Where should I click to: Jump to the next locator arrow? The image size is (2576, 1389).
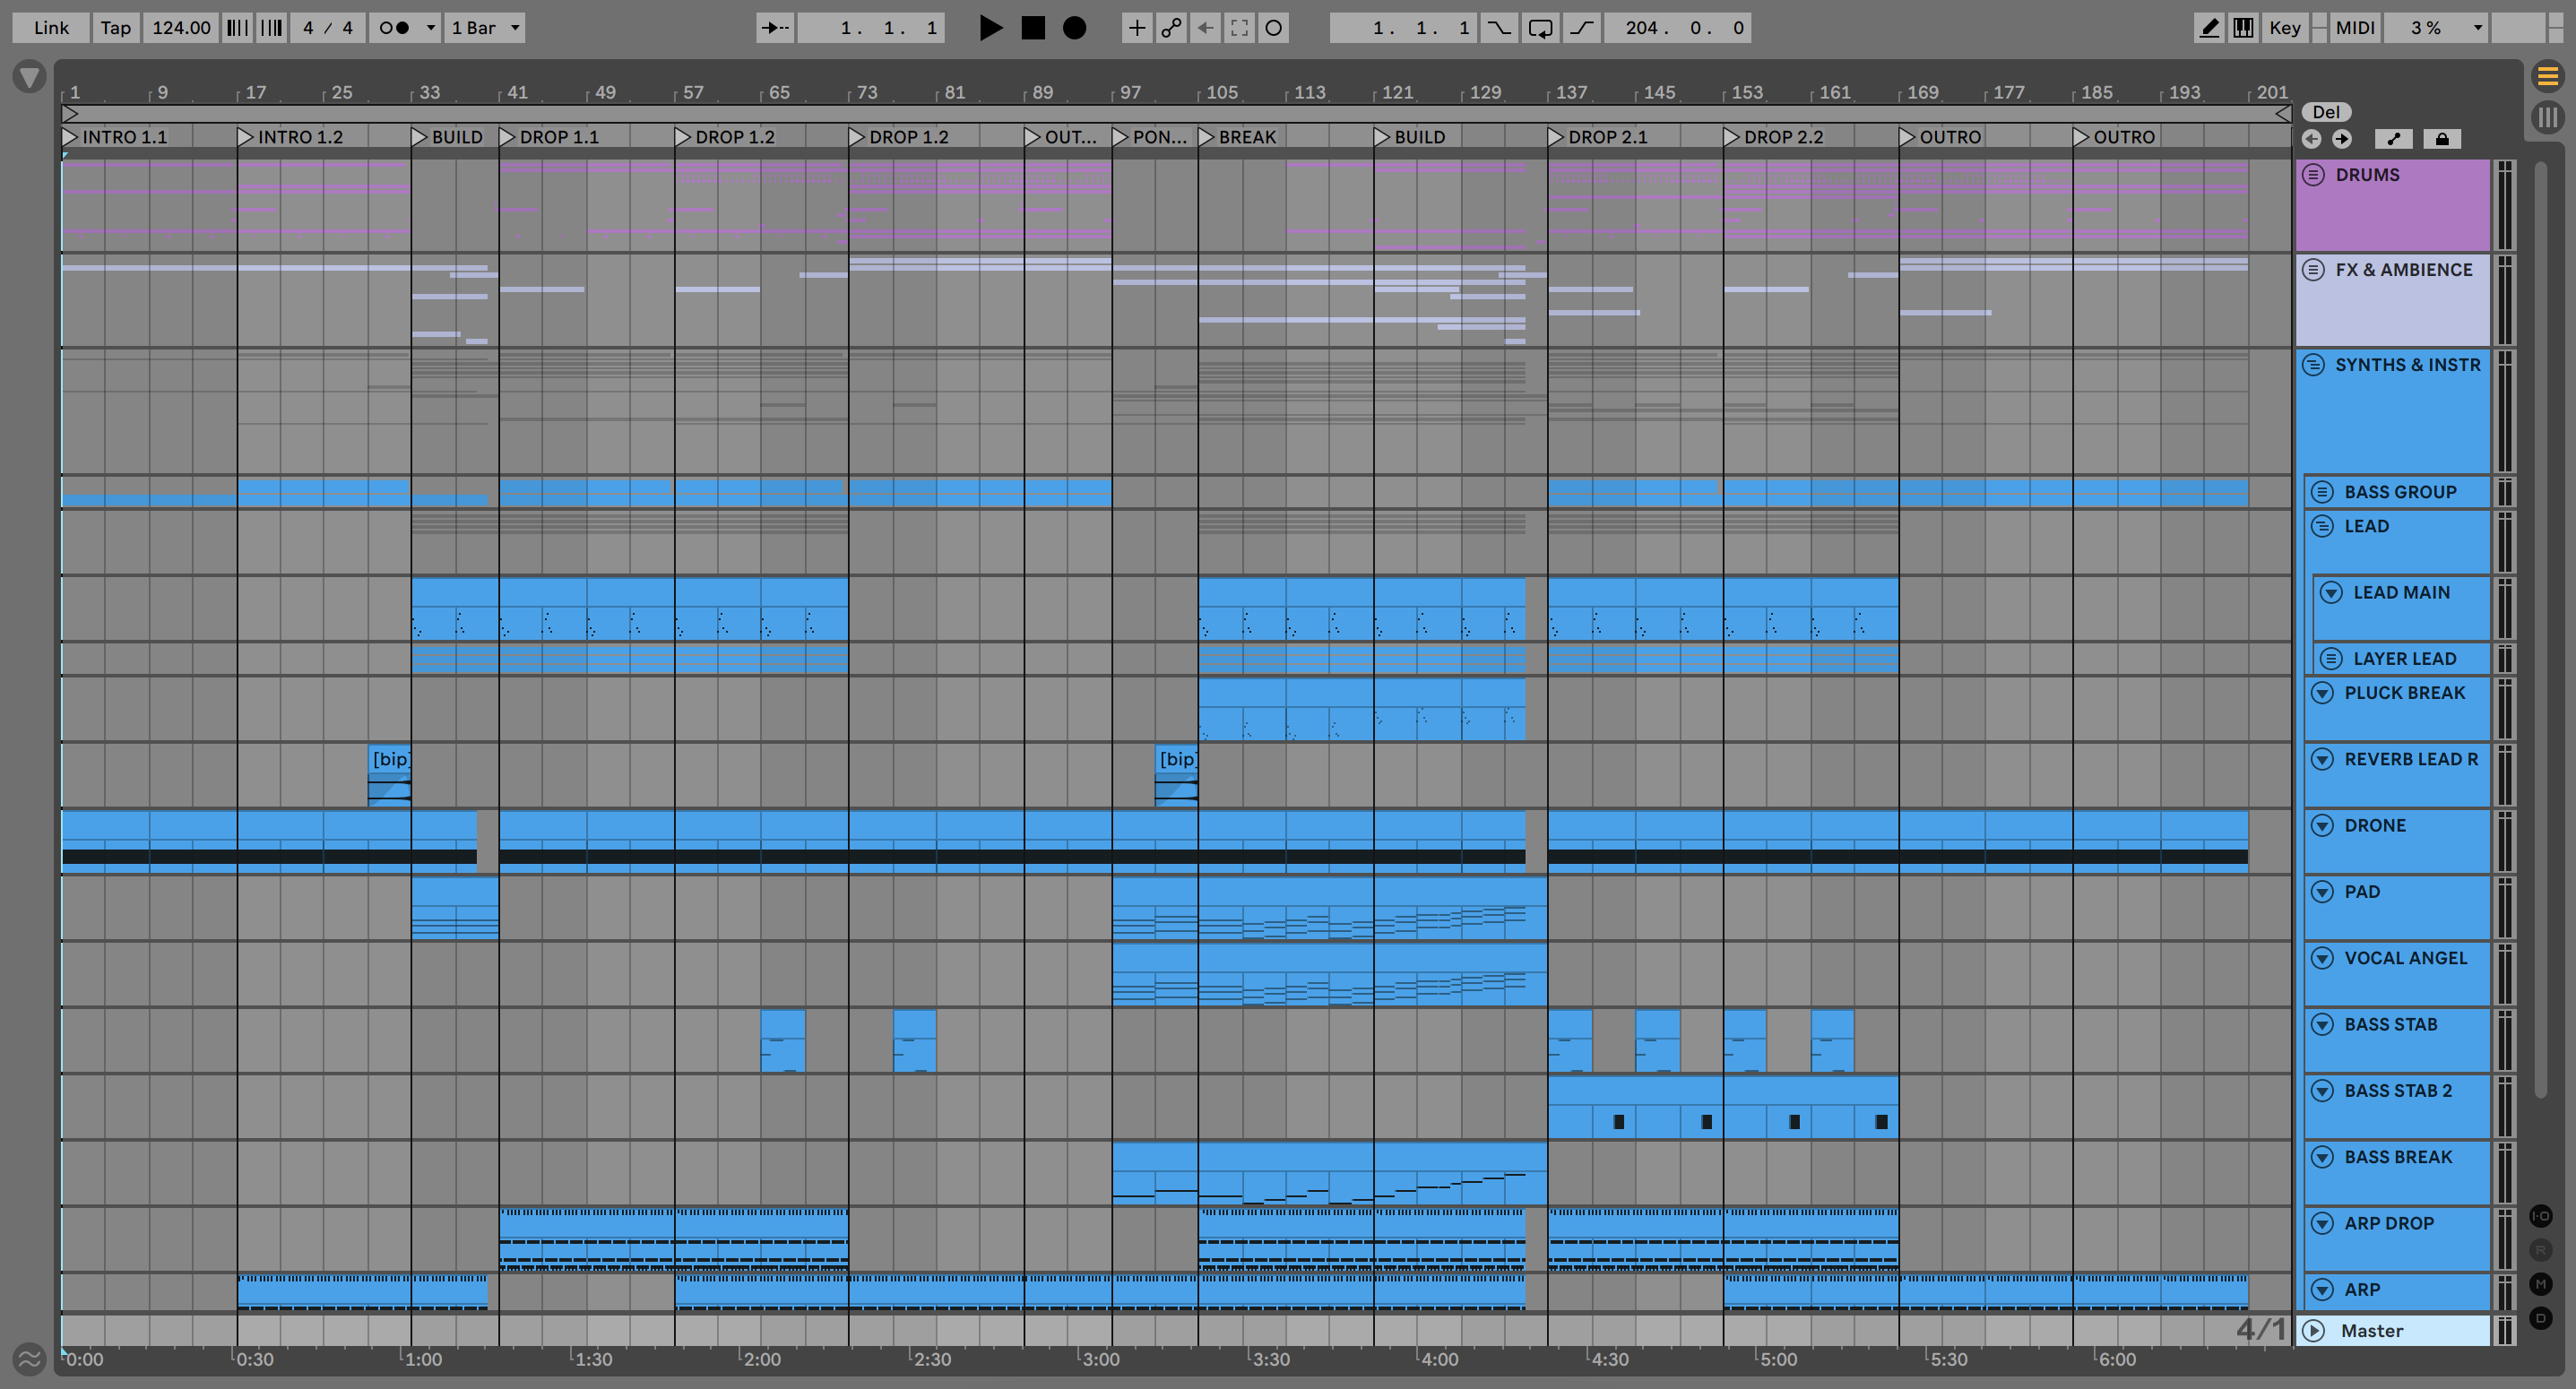(2342, 139)
